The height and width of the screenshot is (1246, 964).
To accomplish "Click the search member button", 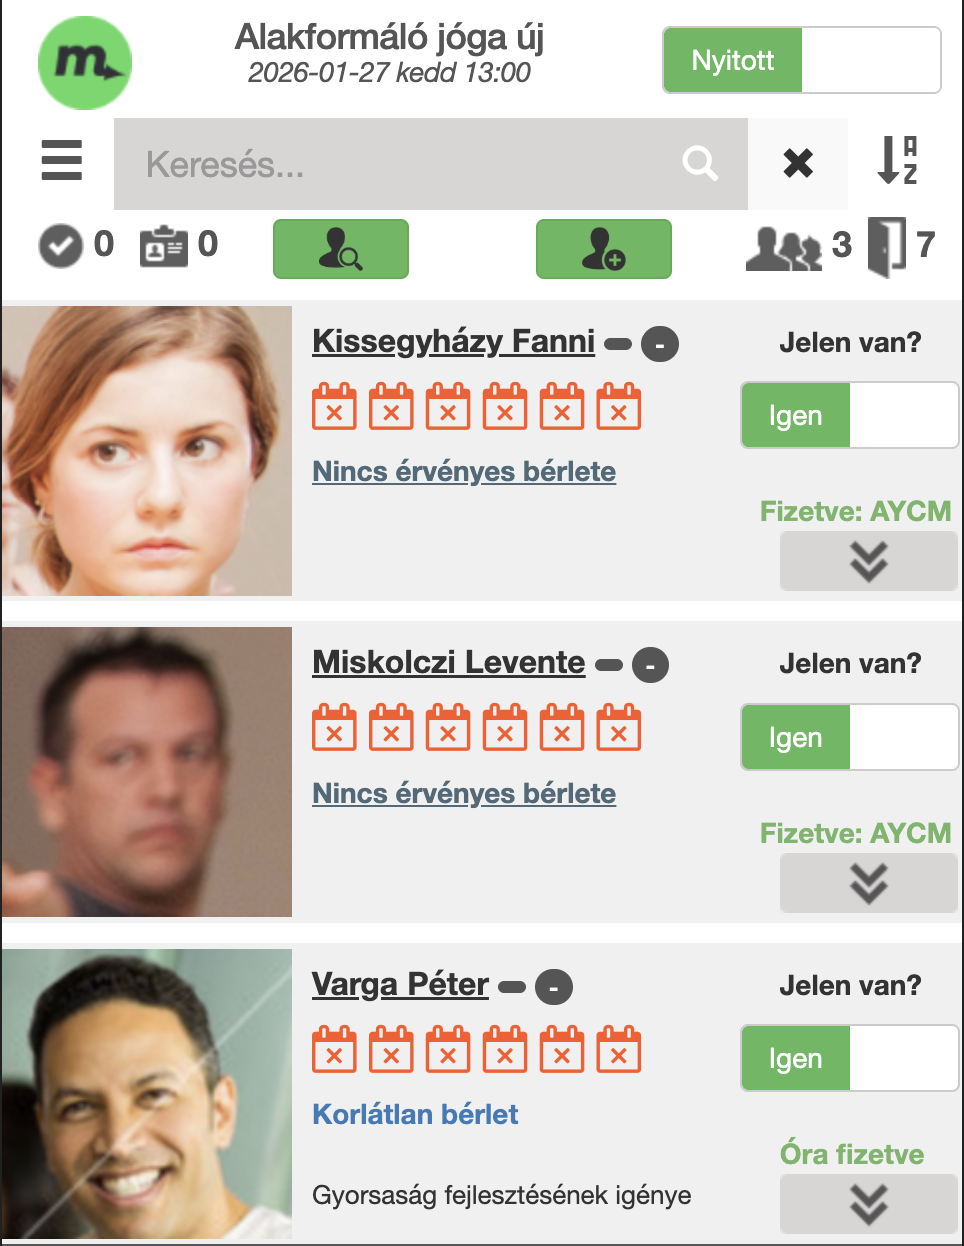I will click(x=341, y=248).
